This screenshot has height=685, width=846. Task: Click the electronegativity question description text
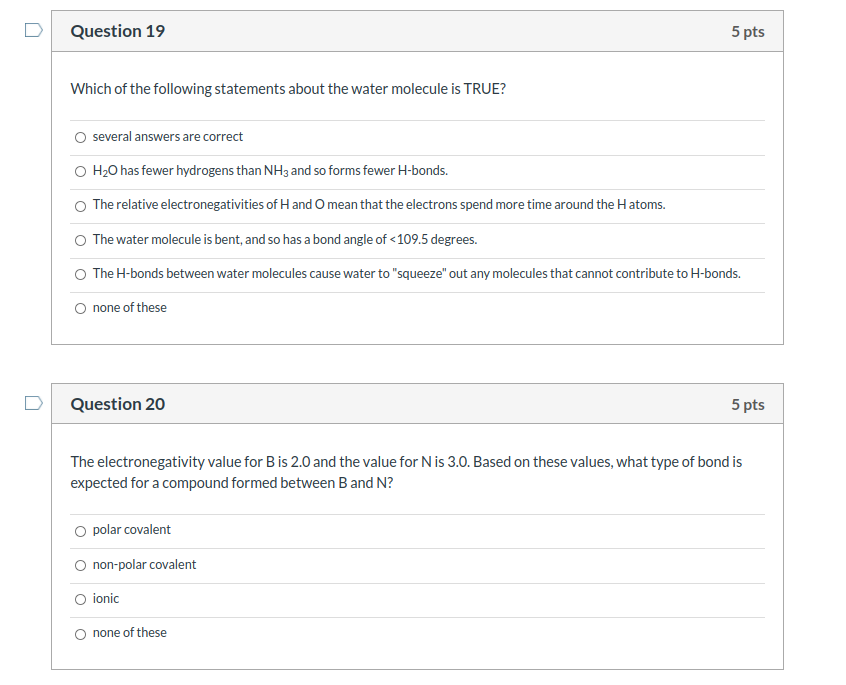tap(400, 471)
